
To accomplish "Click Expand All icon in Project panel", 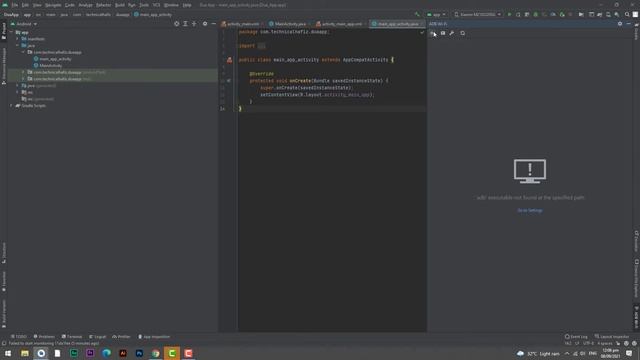I will pos(185,24).
